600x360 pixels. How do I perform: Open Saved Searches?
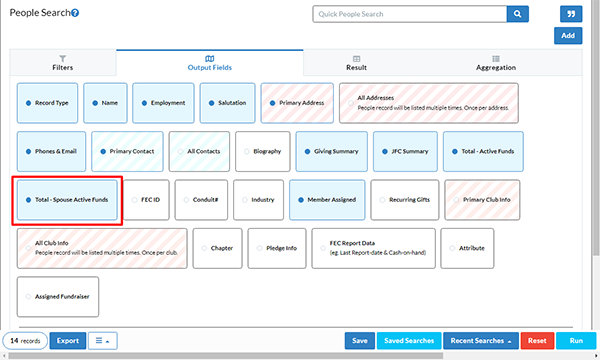pos(409,340)
